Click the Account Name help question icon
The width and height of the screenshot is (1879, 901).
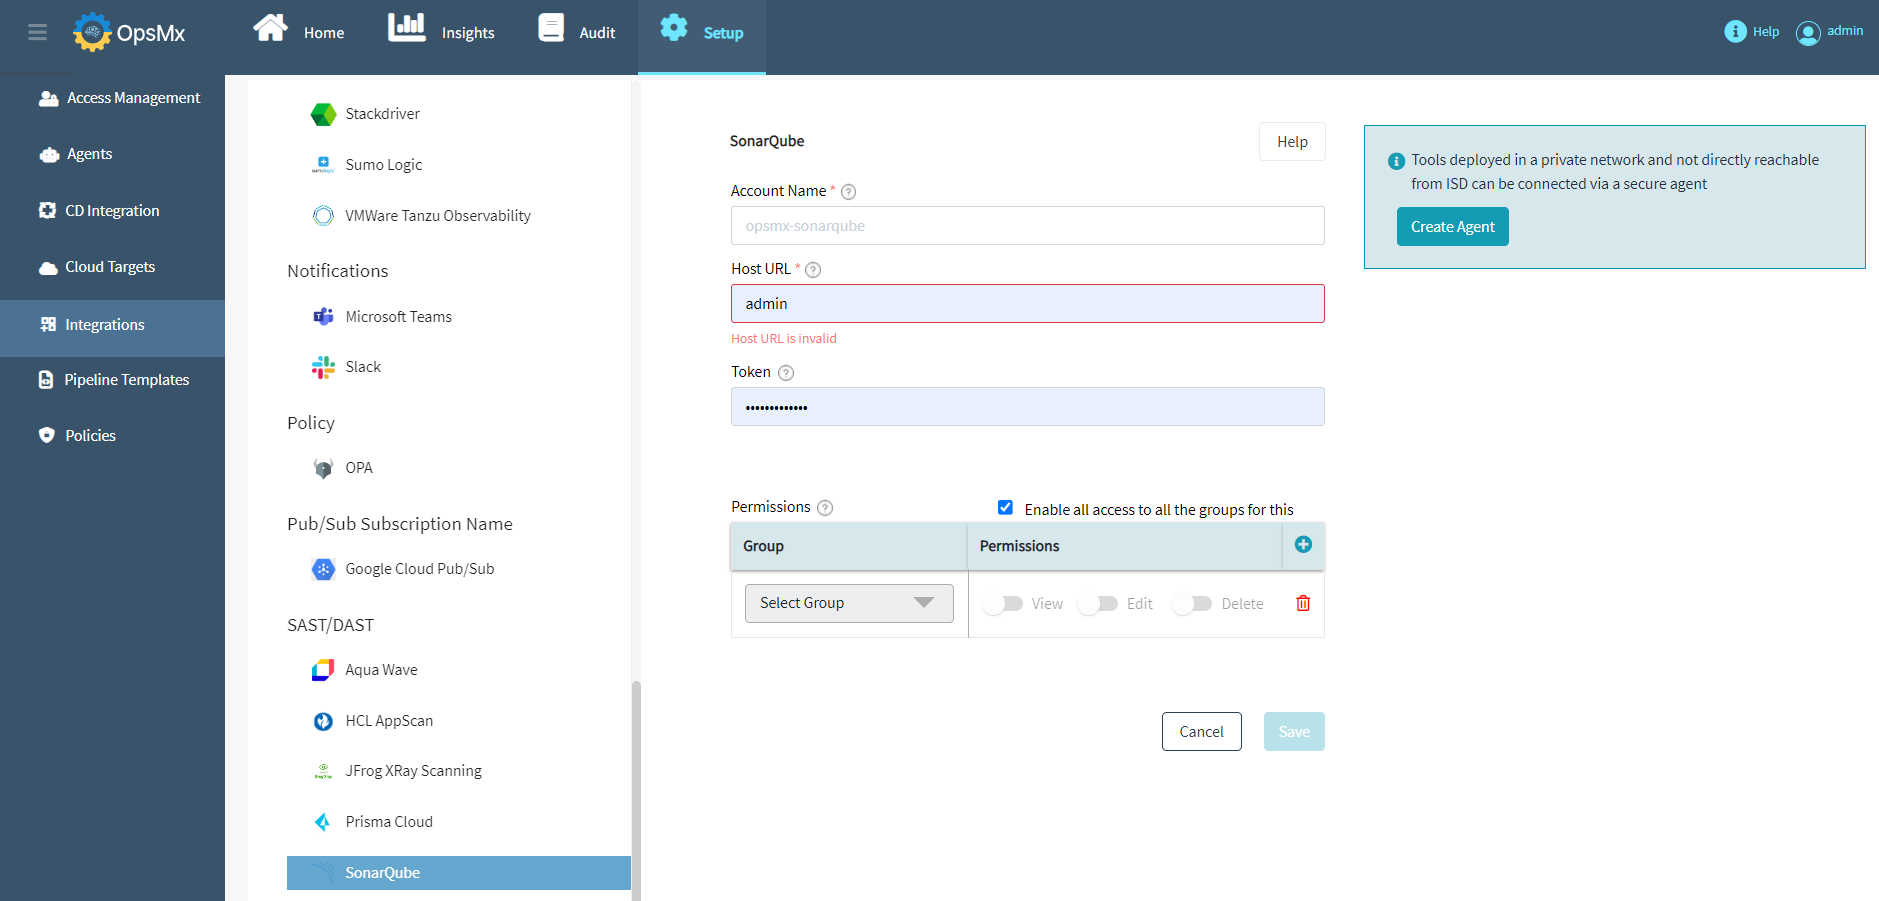coord(848,192)
